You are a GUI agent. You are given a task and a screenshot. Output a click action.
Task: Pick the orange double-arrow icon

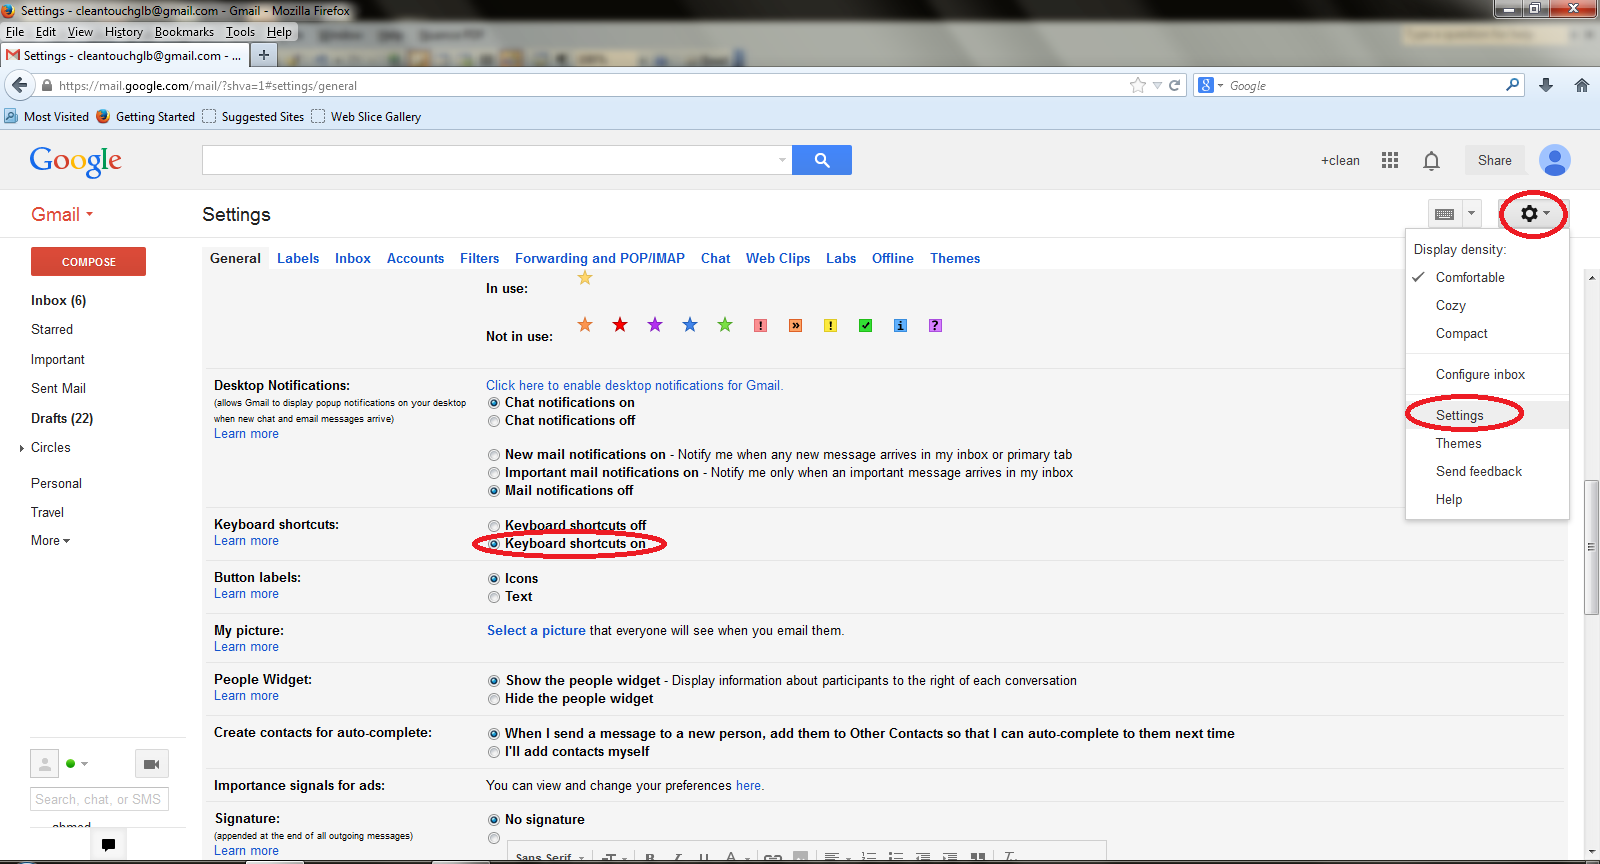pos(795,326)
